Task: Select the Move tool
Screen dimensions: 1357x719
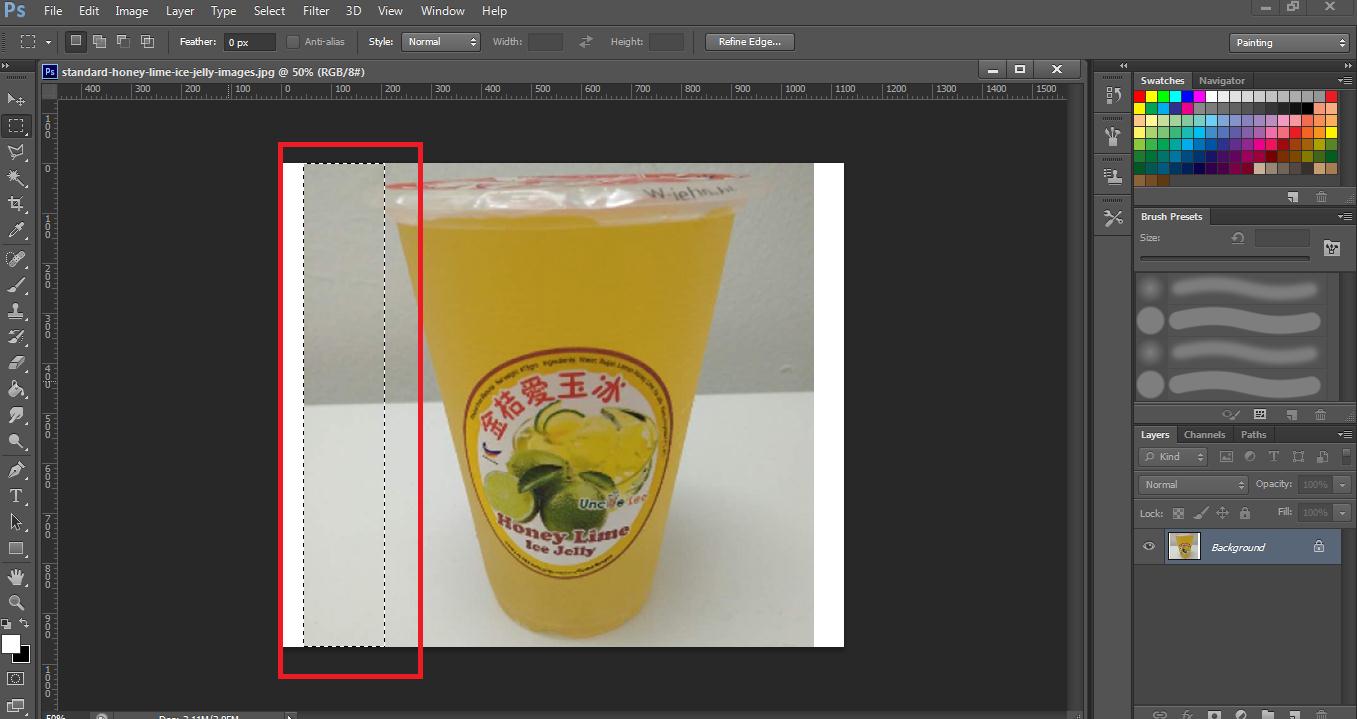Action: coord(16,99)
